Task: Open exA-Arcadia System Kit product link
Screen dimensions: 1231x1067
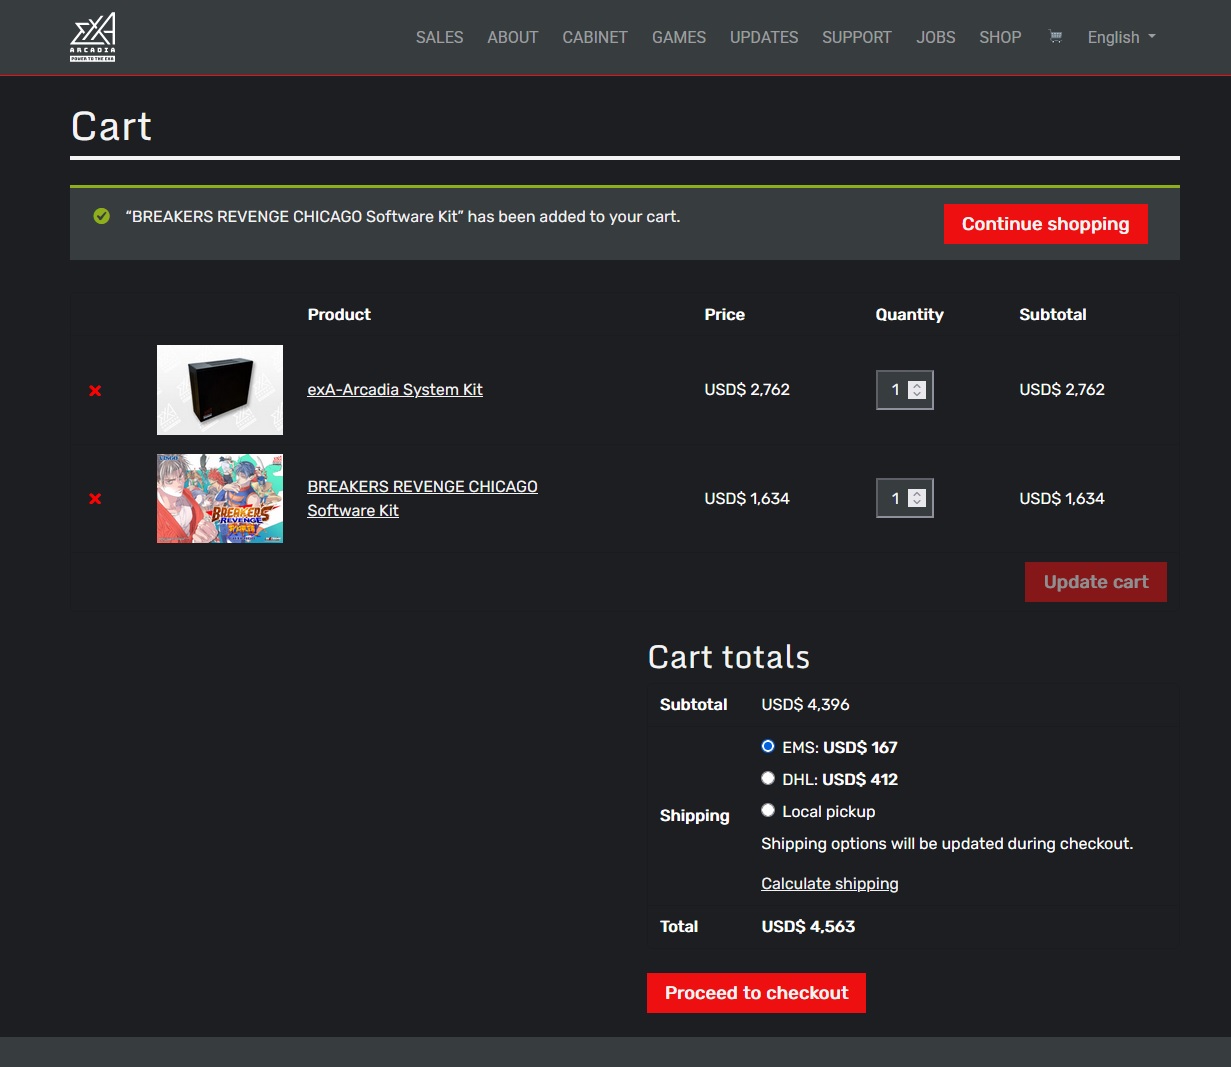Action: 395,390
